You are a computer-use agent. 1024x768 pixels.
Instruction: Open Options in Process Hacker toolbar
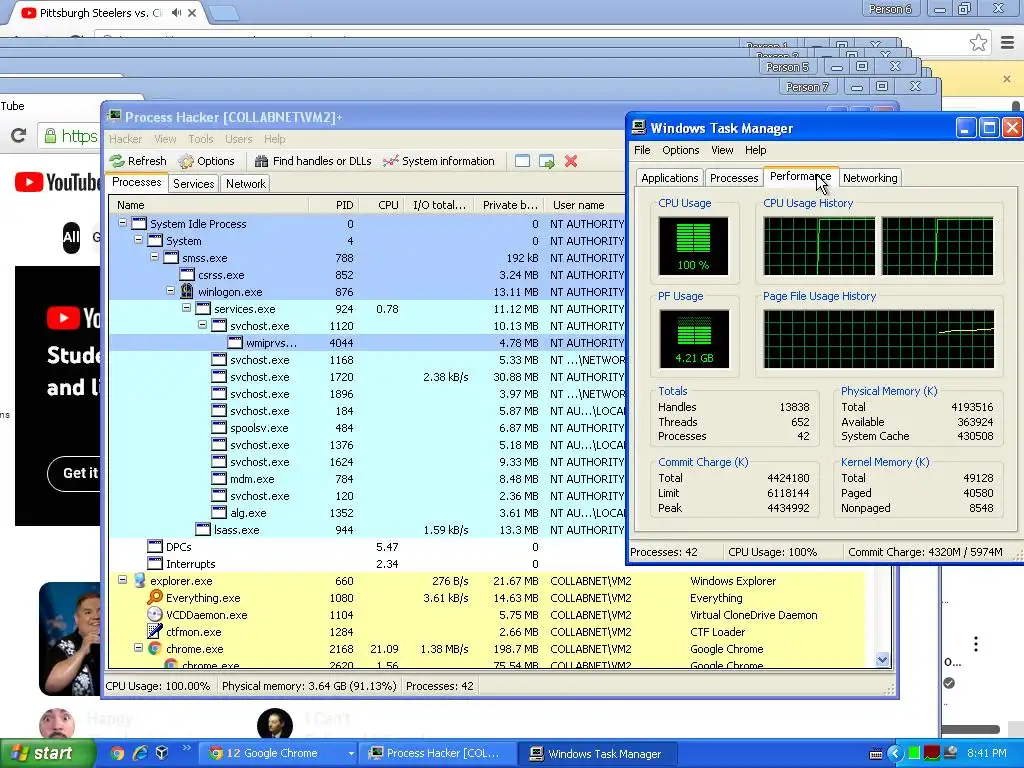click(206, 161)
